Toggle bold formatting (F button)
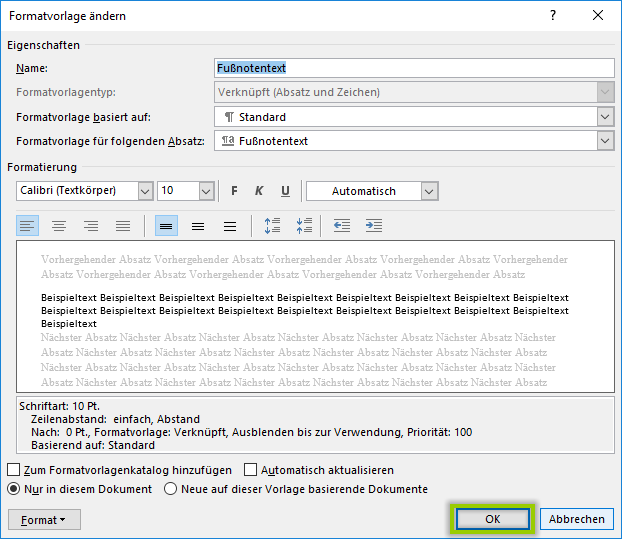This screenshot has width=622, height=539. coord(235,191)
